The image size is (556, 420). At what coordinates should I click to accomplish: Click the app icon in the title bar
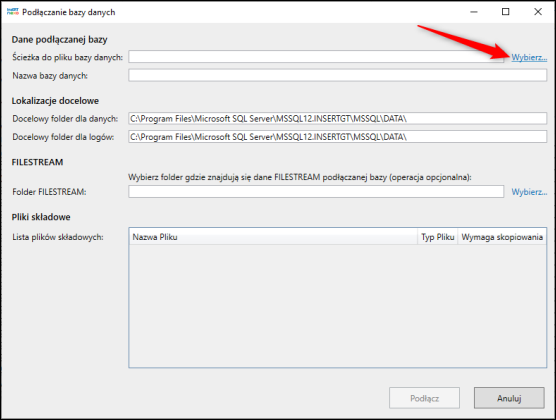pos(12,12)
